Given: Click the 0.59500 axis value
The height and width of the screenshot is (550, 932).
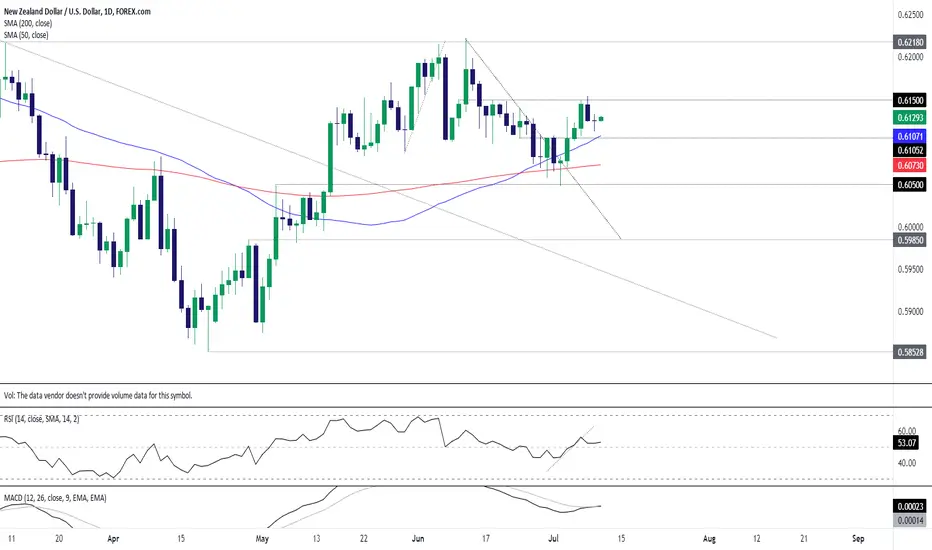Looking at the screenshot, I should [911, 269].
